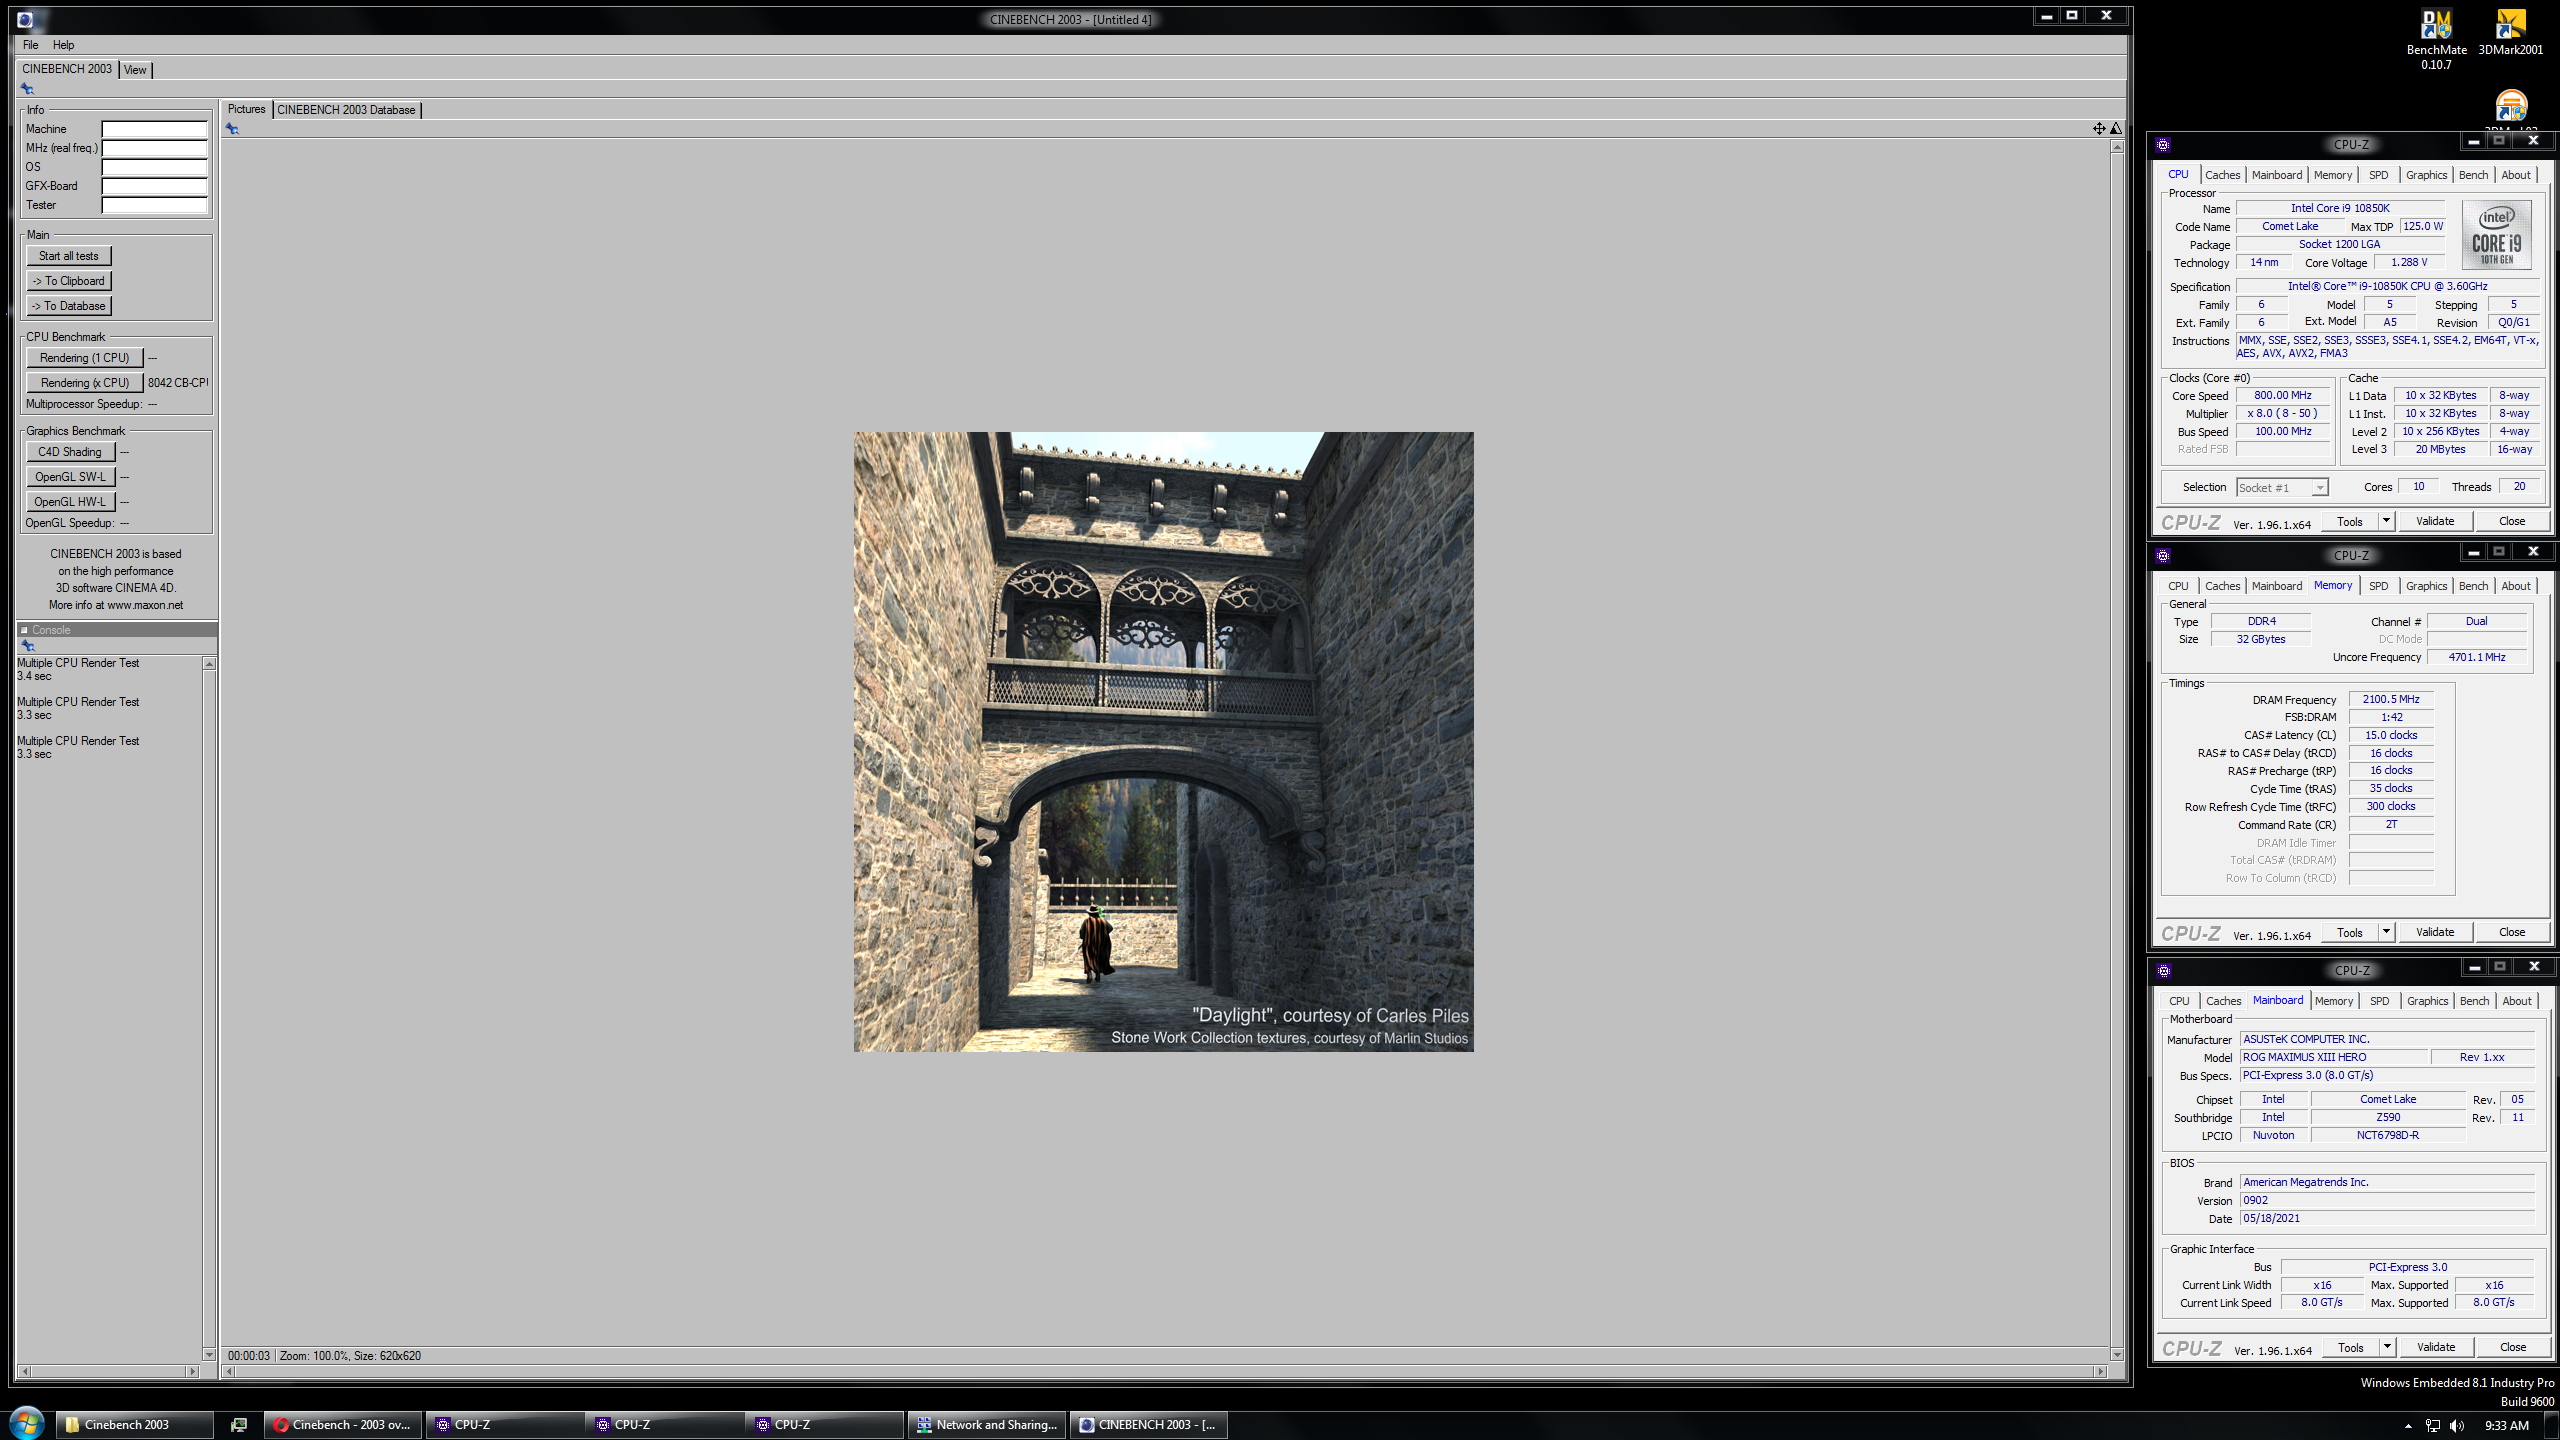Open Graphics tab in CPU-Z Mainboard window
Image resolution: width=2560 pixels, height=1440 pixels.
(x=2427, y=1001)
